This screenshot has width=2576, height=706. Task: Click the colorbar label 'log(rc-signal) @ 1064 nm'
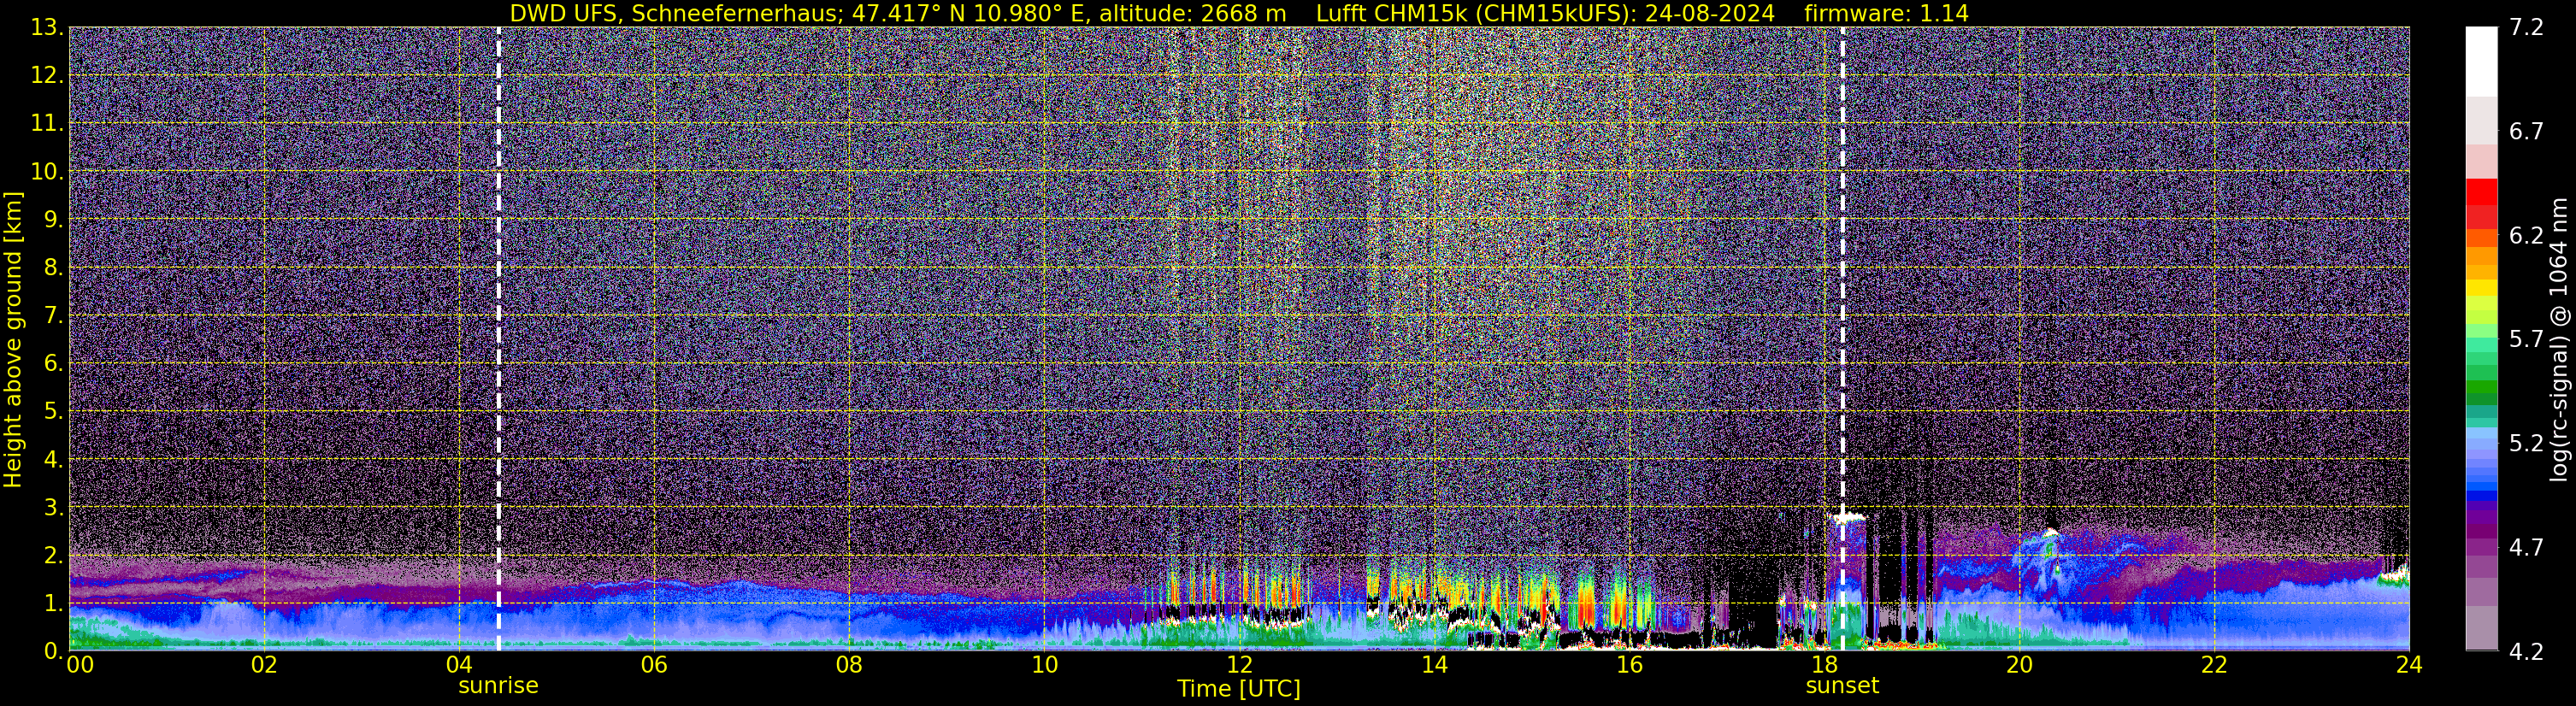coord(2559,339)
